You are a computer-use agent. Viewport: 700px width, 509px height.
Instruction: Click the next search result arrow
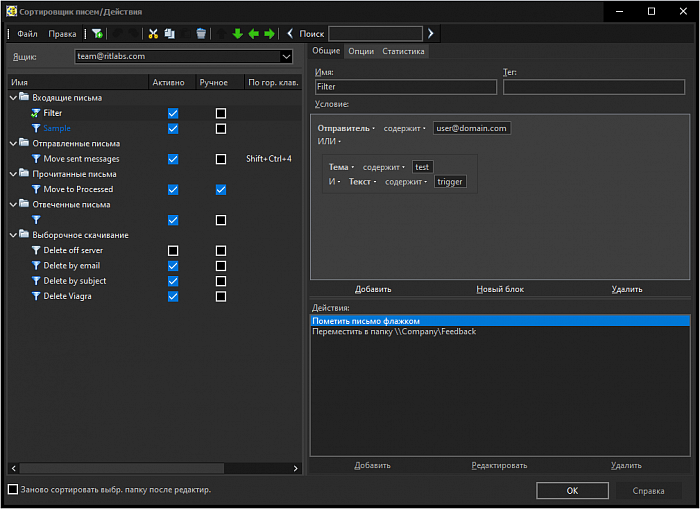pyautogui.click(x=430, y=33)
